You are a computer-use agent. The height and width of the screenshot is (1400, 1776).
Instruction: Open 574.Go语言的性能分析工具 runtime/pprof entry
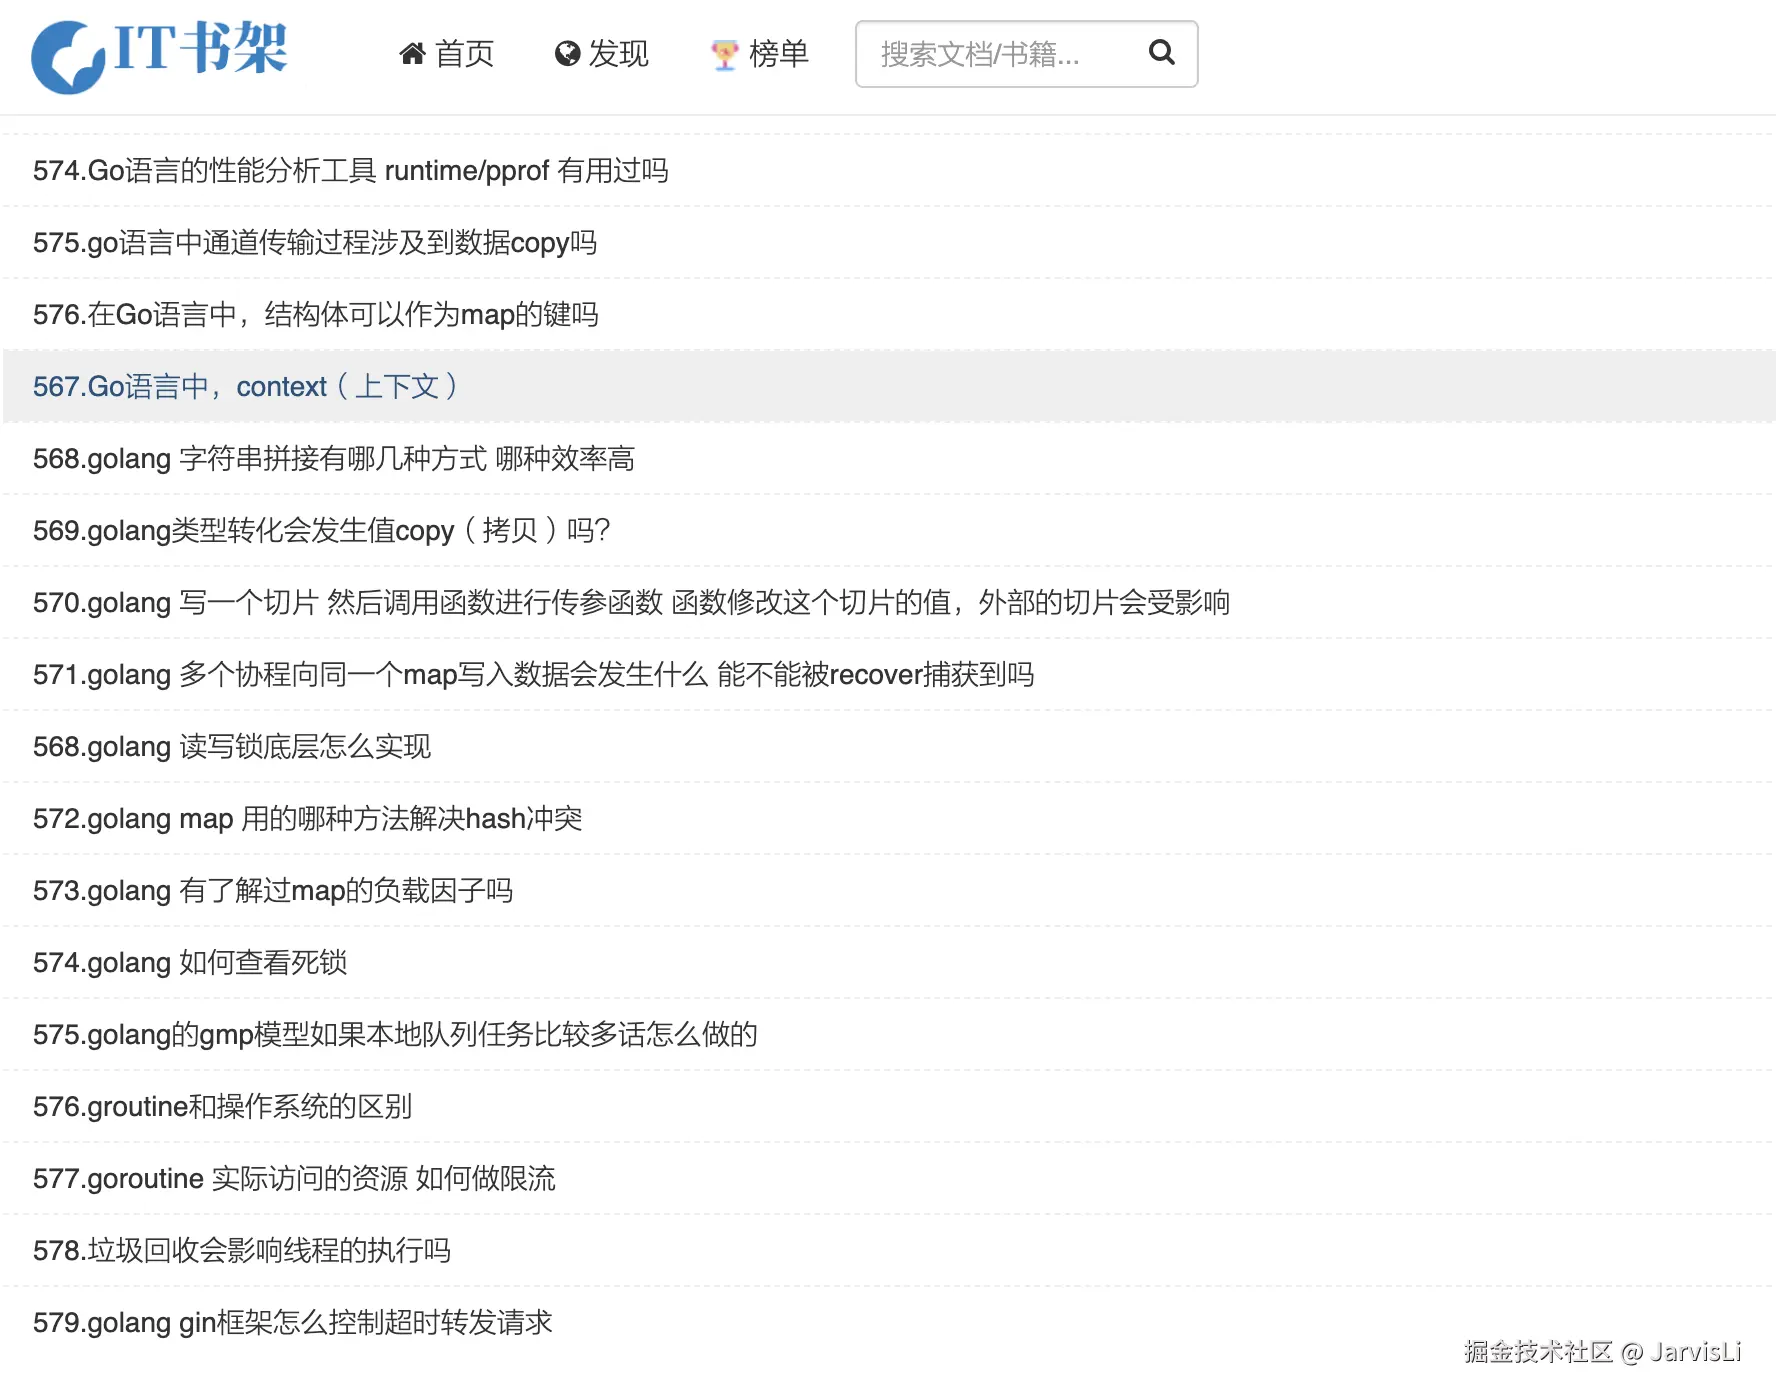351,171
